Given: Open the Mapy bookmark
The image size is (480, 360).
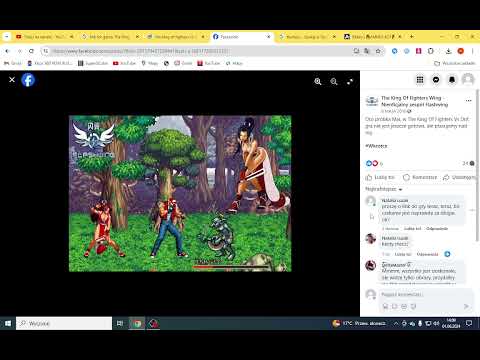Looking at the screenshot, I should pyautogui.click(x=150, y=63).
